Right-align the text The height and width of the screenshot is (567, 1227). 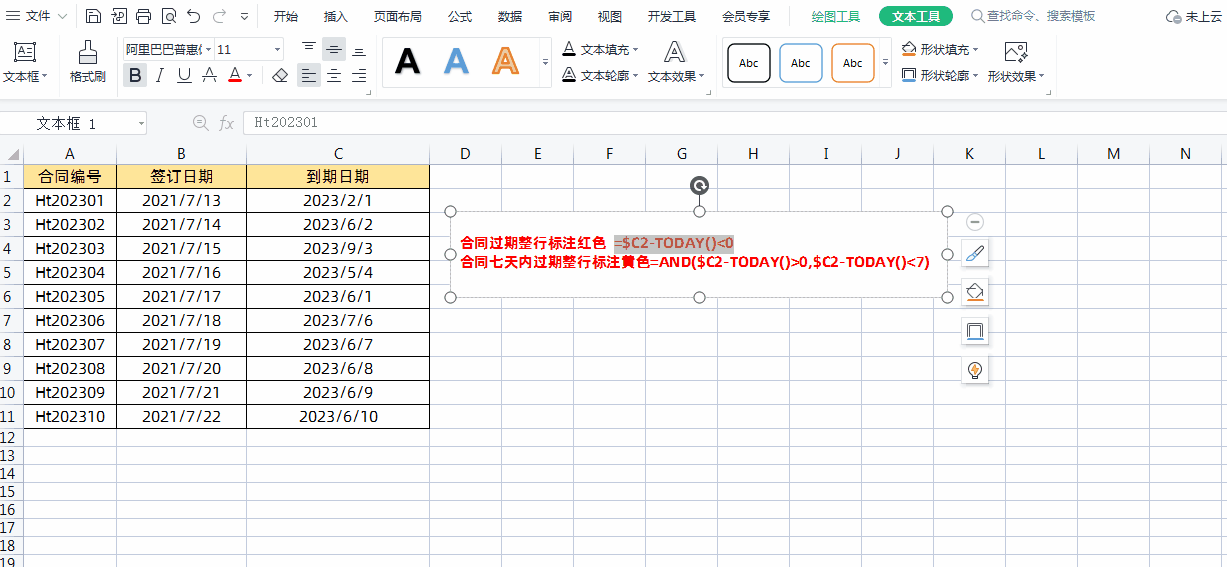(359, 75)
